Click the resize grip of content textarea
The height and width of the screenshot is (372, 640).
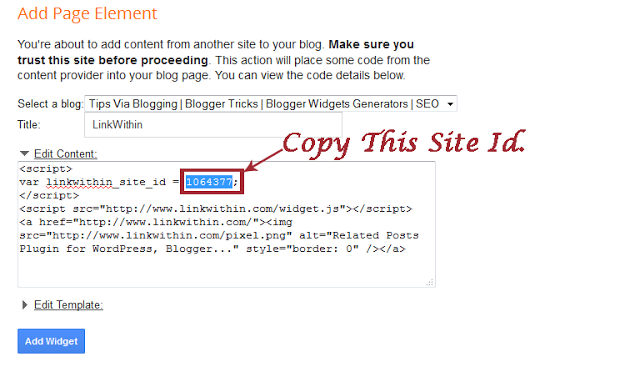[430, 282]
